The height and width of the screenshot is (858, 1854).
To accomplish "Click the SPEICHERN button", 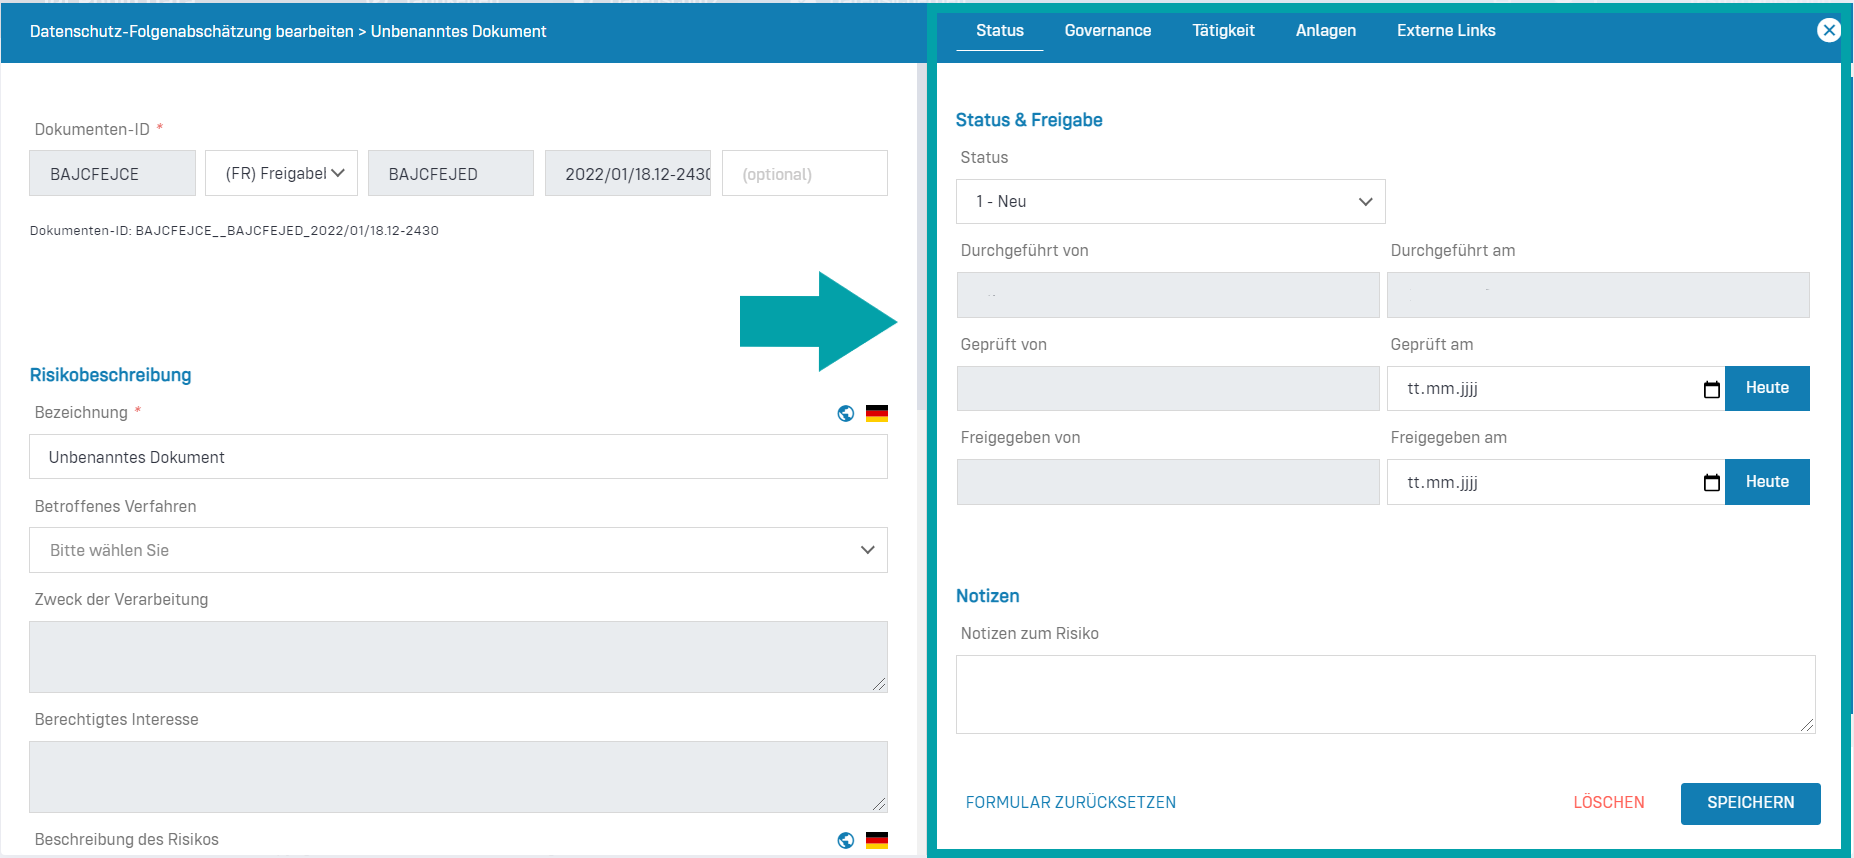I will pyautogui.click(x=1750, y=803).
